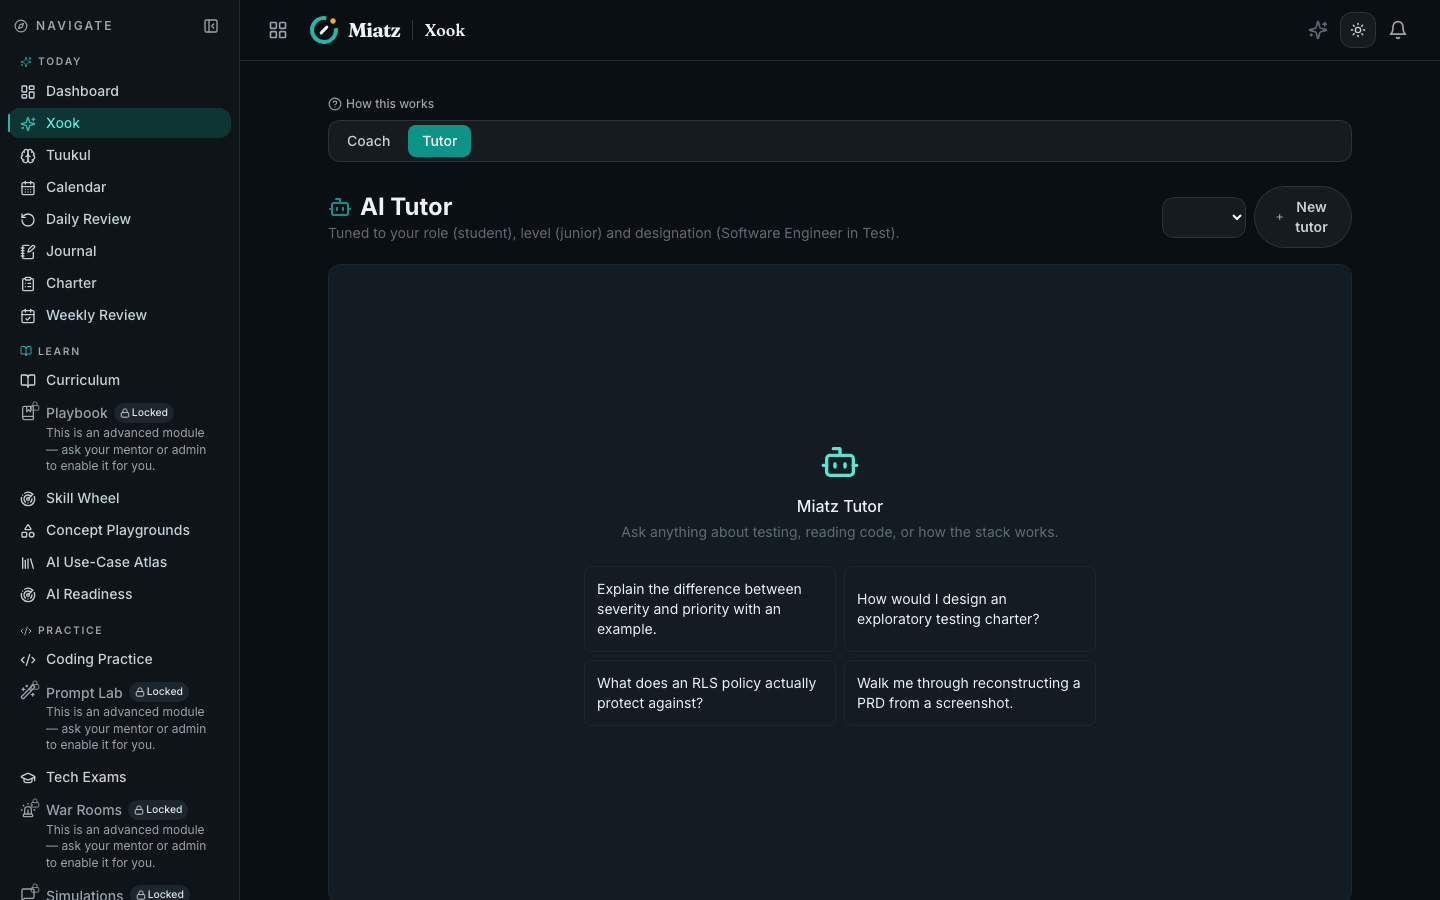Viewport: 1440px width, 900px height.
Task: Choose the PRD from screenshot prompt
Action: point(970,693)
